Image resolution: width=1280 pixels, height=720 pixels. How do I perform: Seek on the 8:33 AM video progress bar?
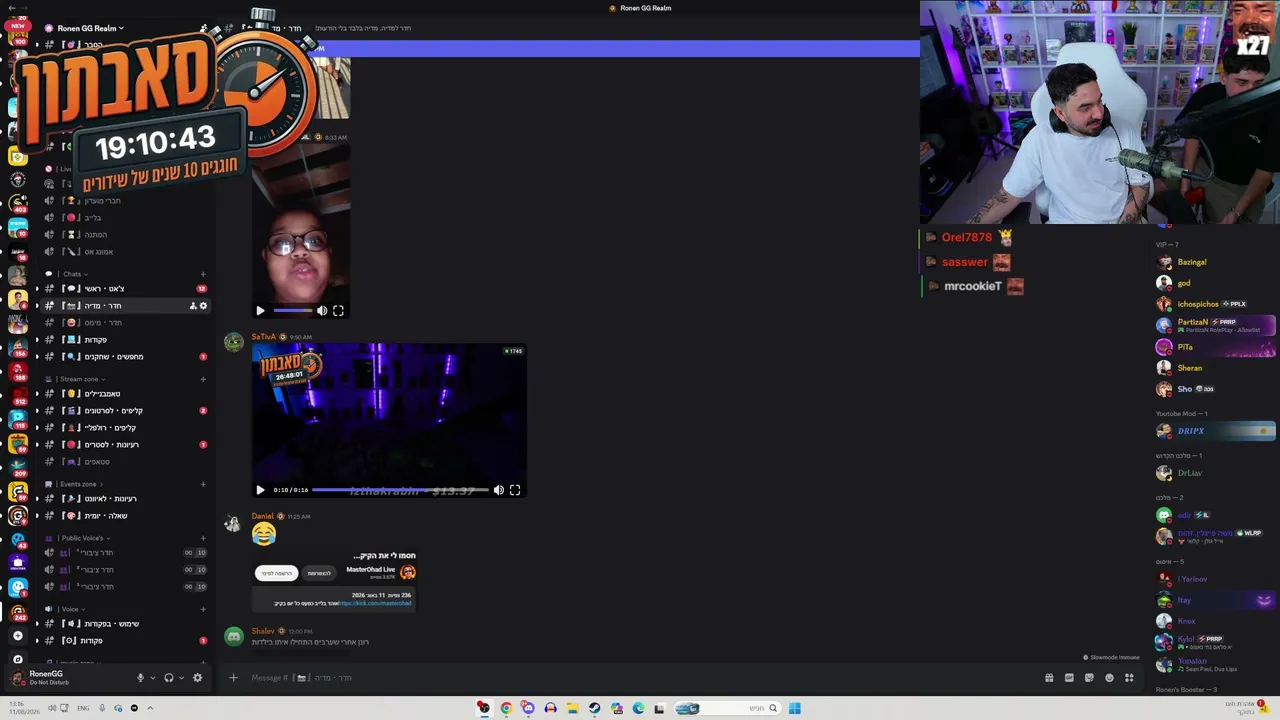pyautogui.click(x=294, y=311)
